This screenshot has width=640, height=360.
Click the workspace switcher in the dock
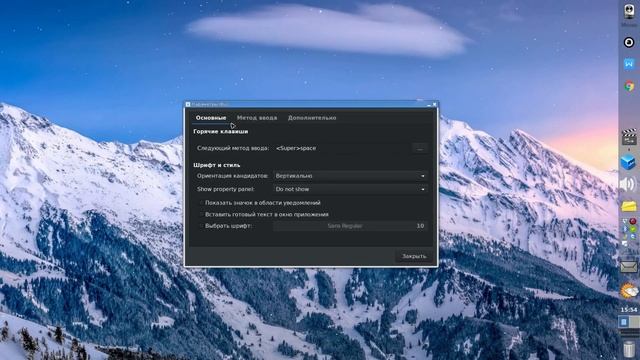(629, 322)
